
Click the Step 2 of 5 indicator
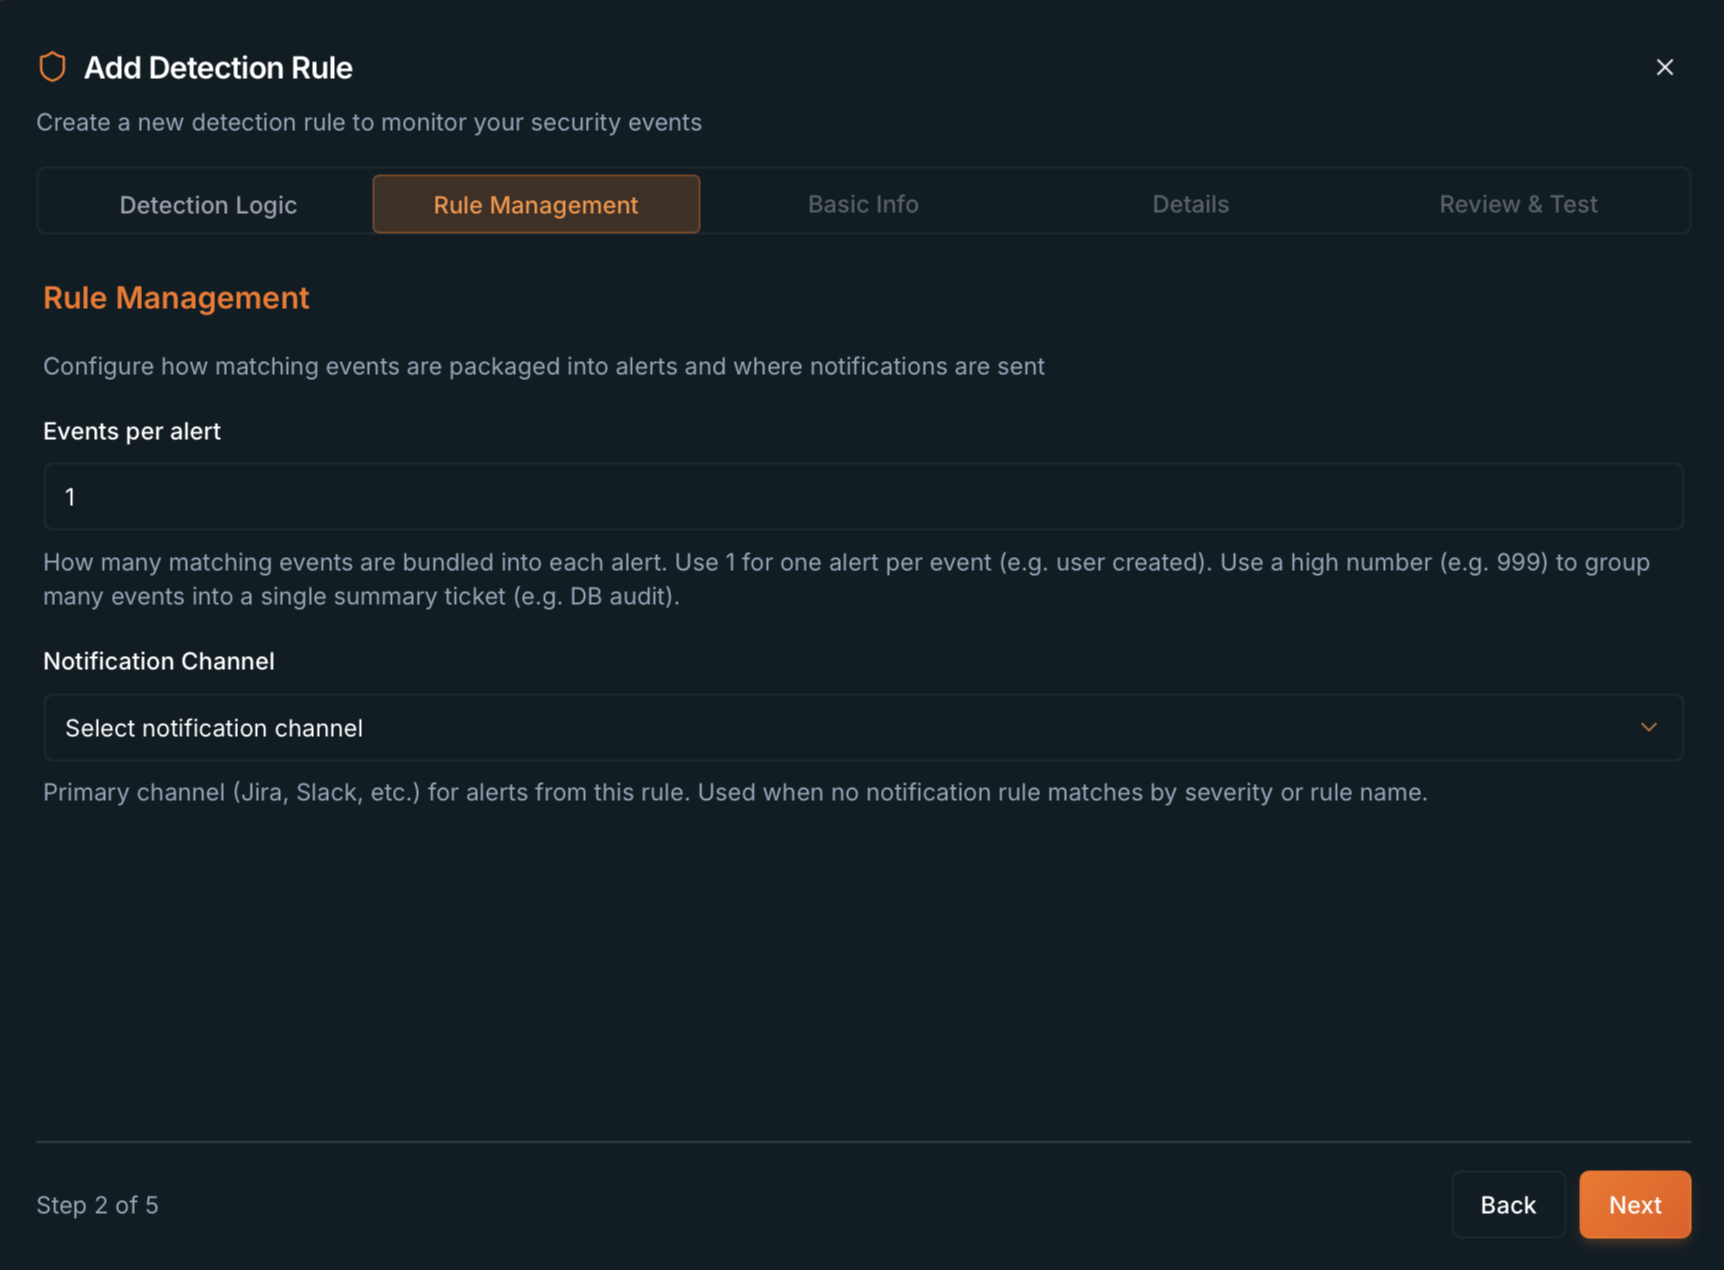pos(98,1205)
